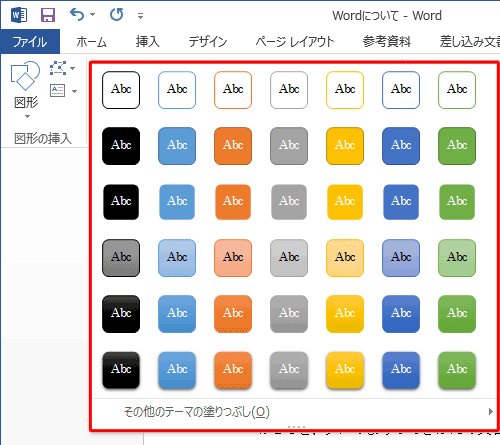Open the 図形 shapes gallery

point(26,85)
